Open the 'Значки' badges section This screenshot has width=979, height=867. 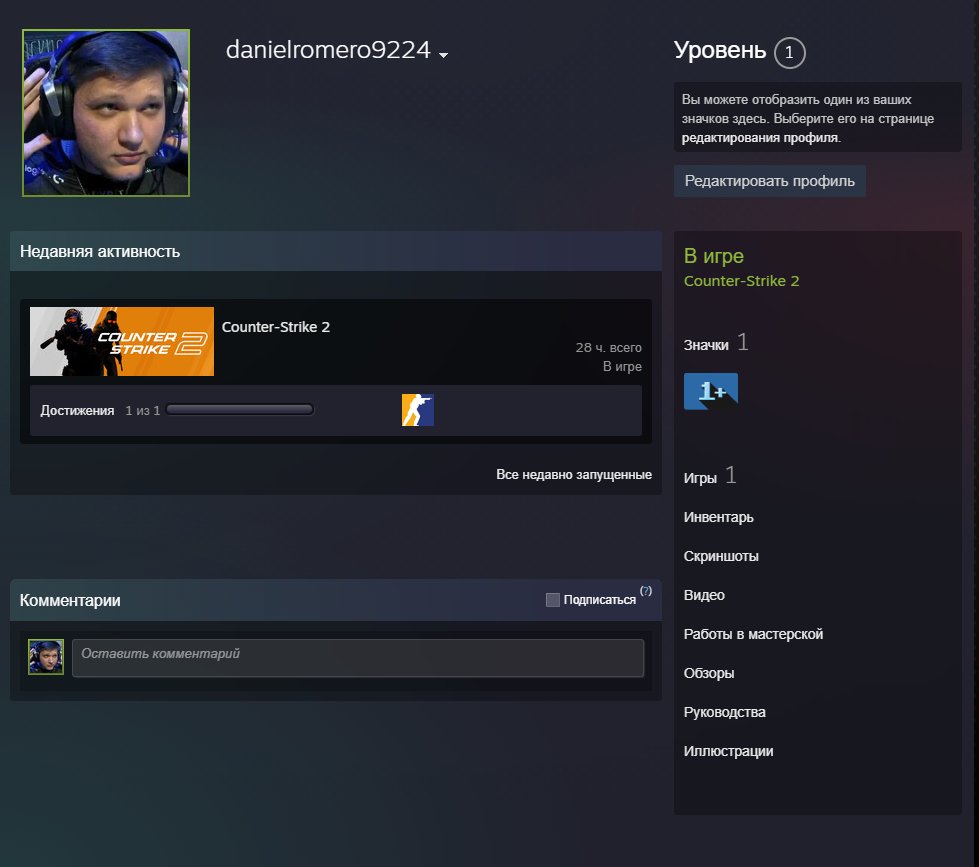[706, 345]
